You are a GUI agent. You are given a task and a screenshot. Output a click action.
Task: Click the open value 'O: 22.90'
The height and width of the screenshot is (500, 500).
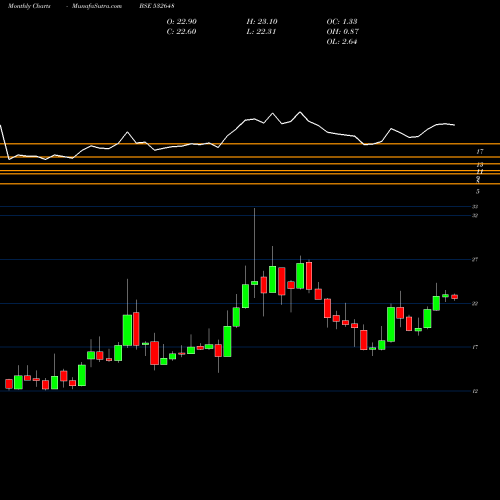pyautogui.click(x=182, y=22)
